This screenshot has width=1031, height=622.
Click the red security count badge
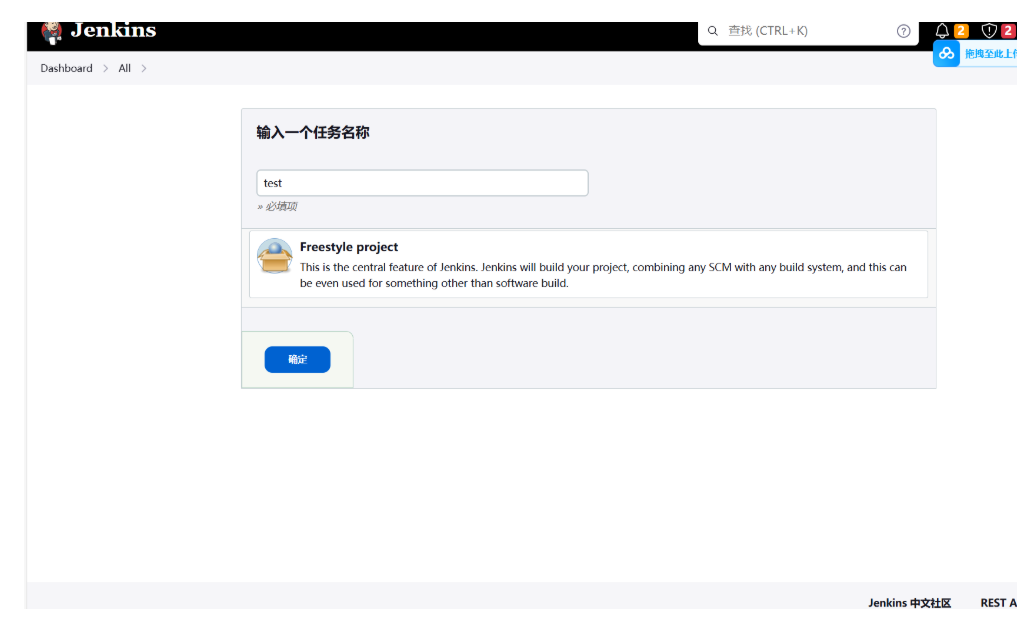[1007, 30]
